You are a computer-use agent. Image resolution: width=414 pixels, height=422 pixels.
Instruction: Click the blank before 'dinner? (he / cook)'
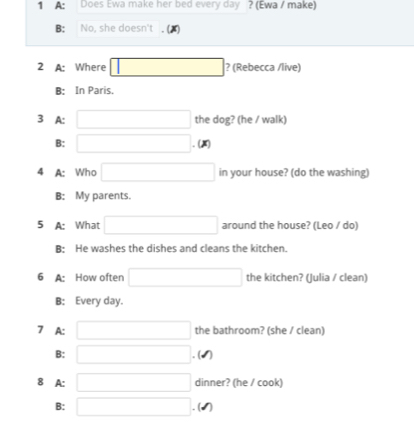134,382
